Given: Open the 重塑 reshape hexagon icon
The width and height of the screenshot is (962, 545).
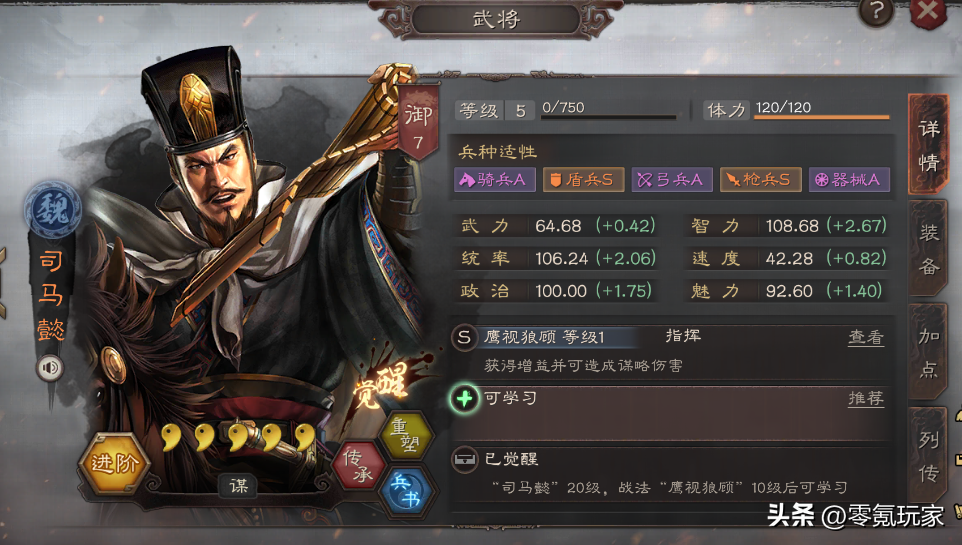Looking at the screenshot, I should pyautogui.click(x=405, y=435).
